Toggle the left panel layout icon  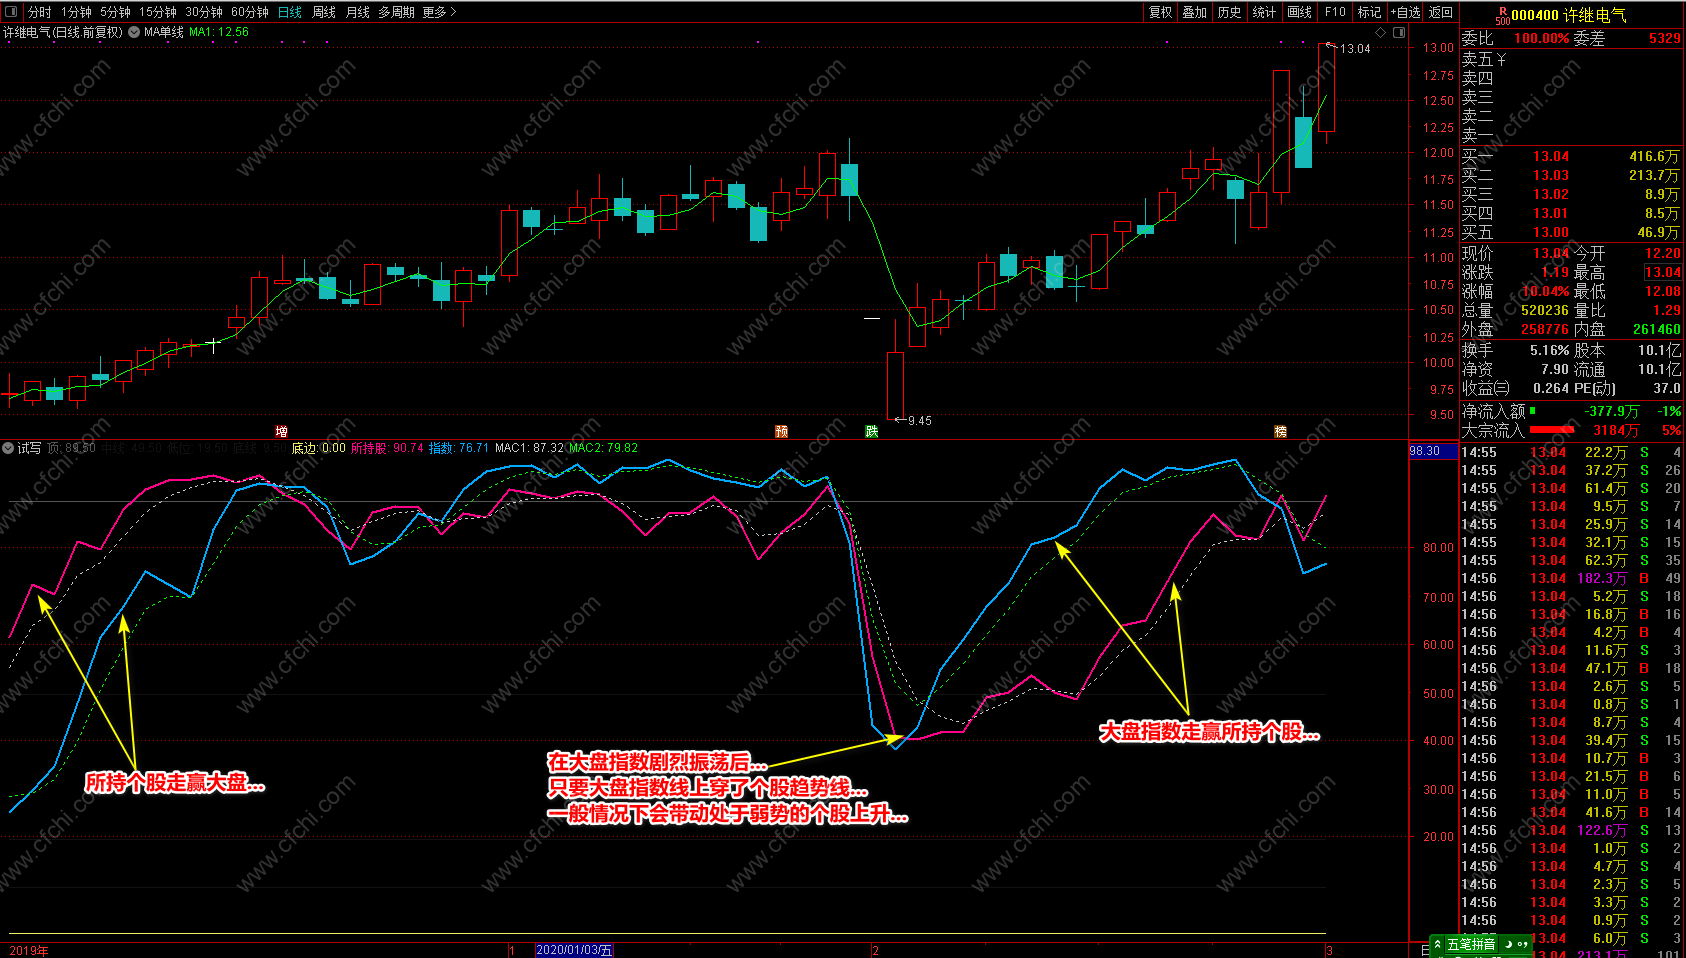pyautogui.click(x=11, y=12)
